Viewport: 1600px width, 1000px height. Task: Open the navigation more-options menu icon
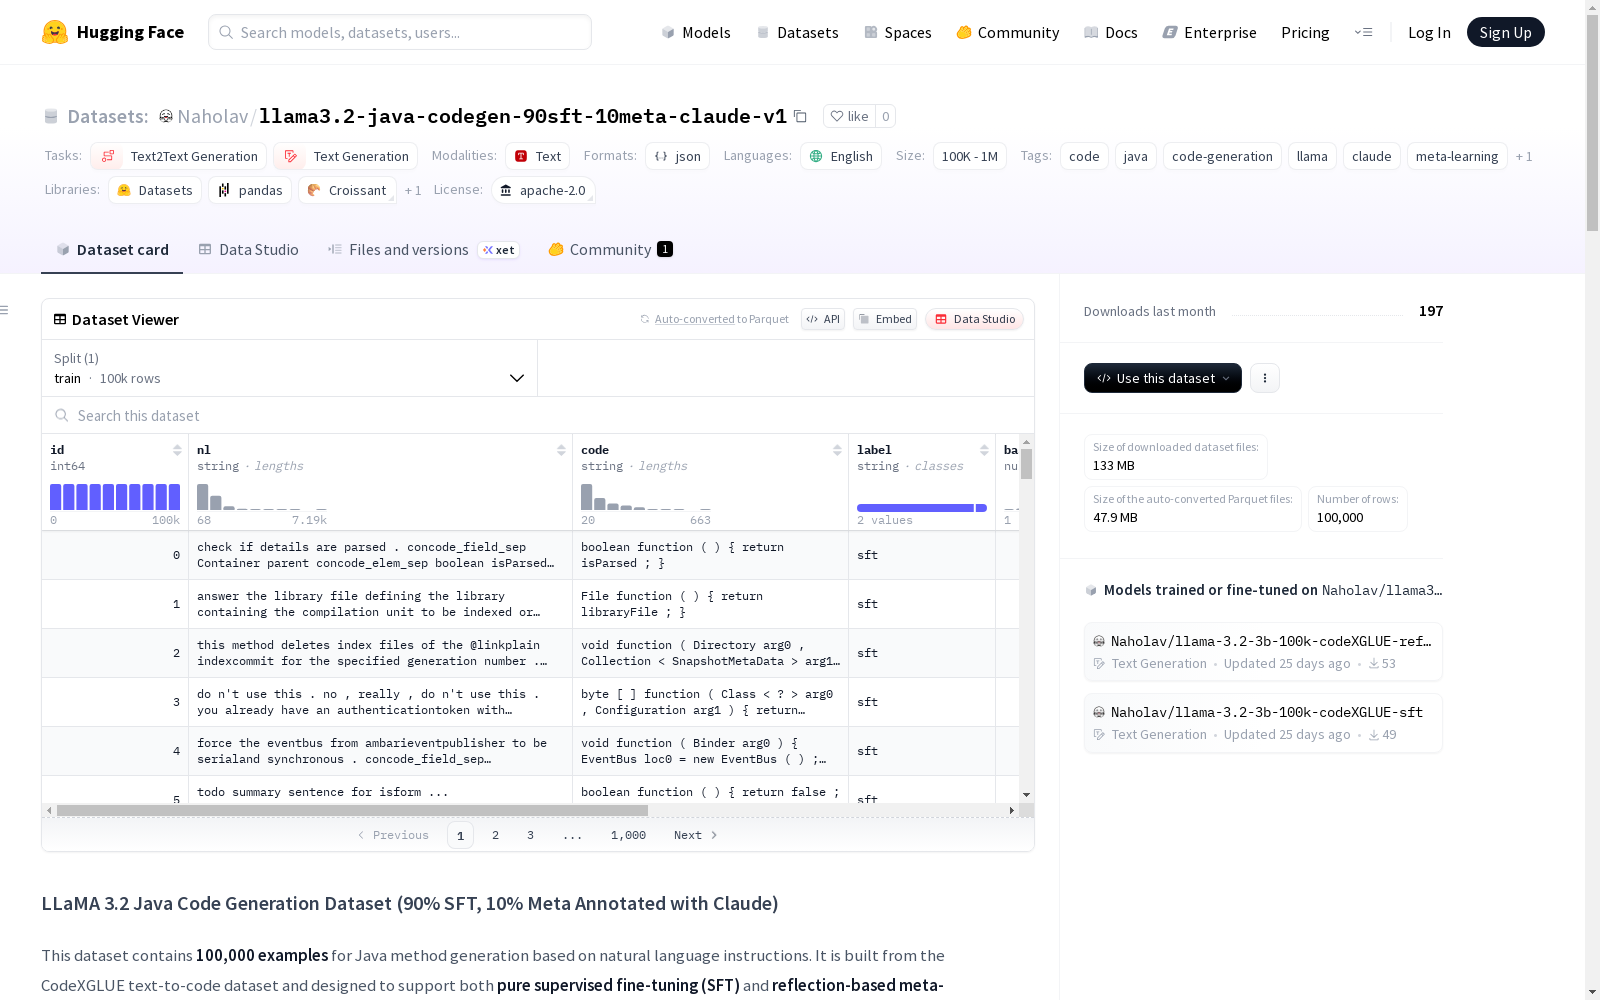click(x=1363, y=32)
